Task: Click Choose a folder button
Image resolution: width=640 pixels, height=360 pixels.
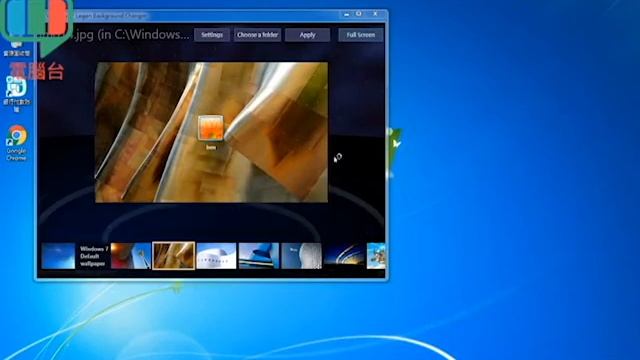Action: (258, 35)
